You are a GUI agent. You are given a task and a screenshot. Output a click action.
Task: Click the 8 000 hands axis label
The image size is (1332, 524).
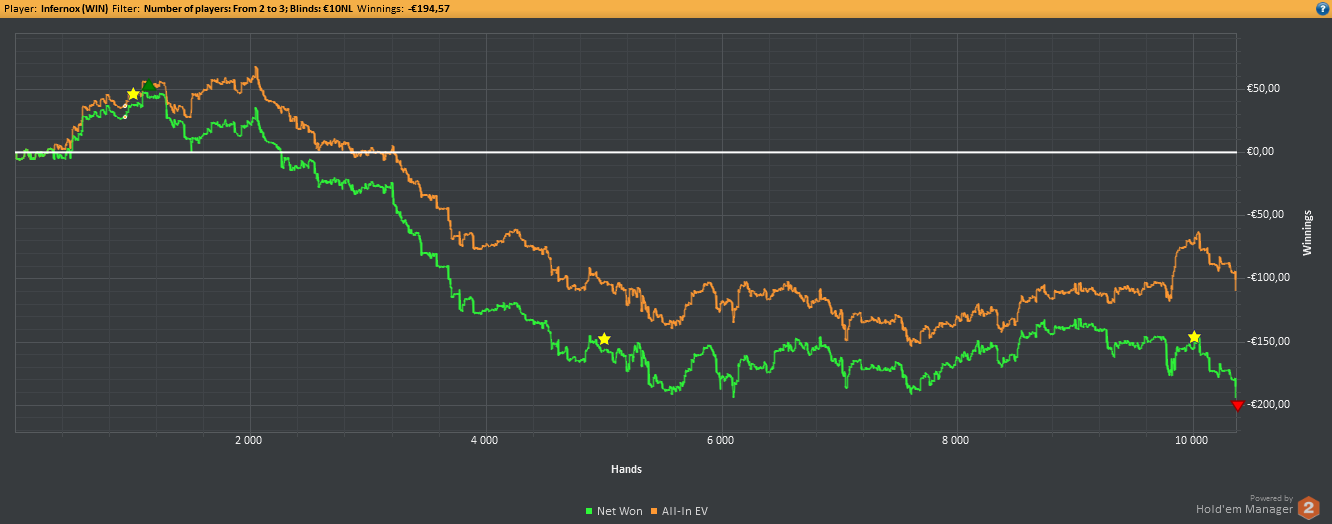coord(956,440)
